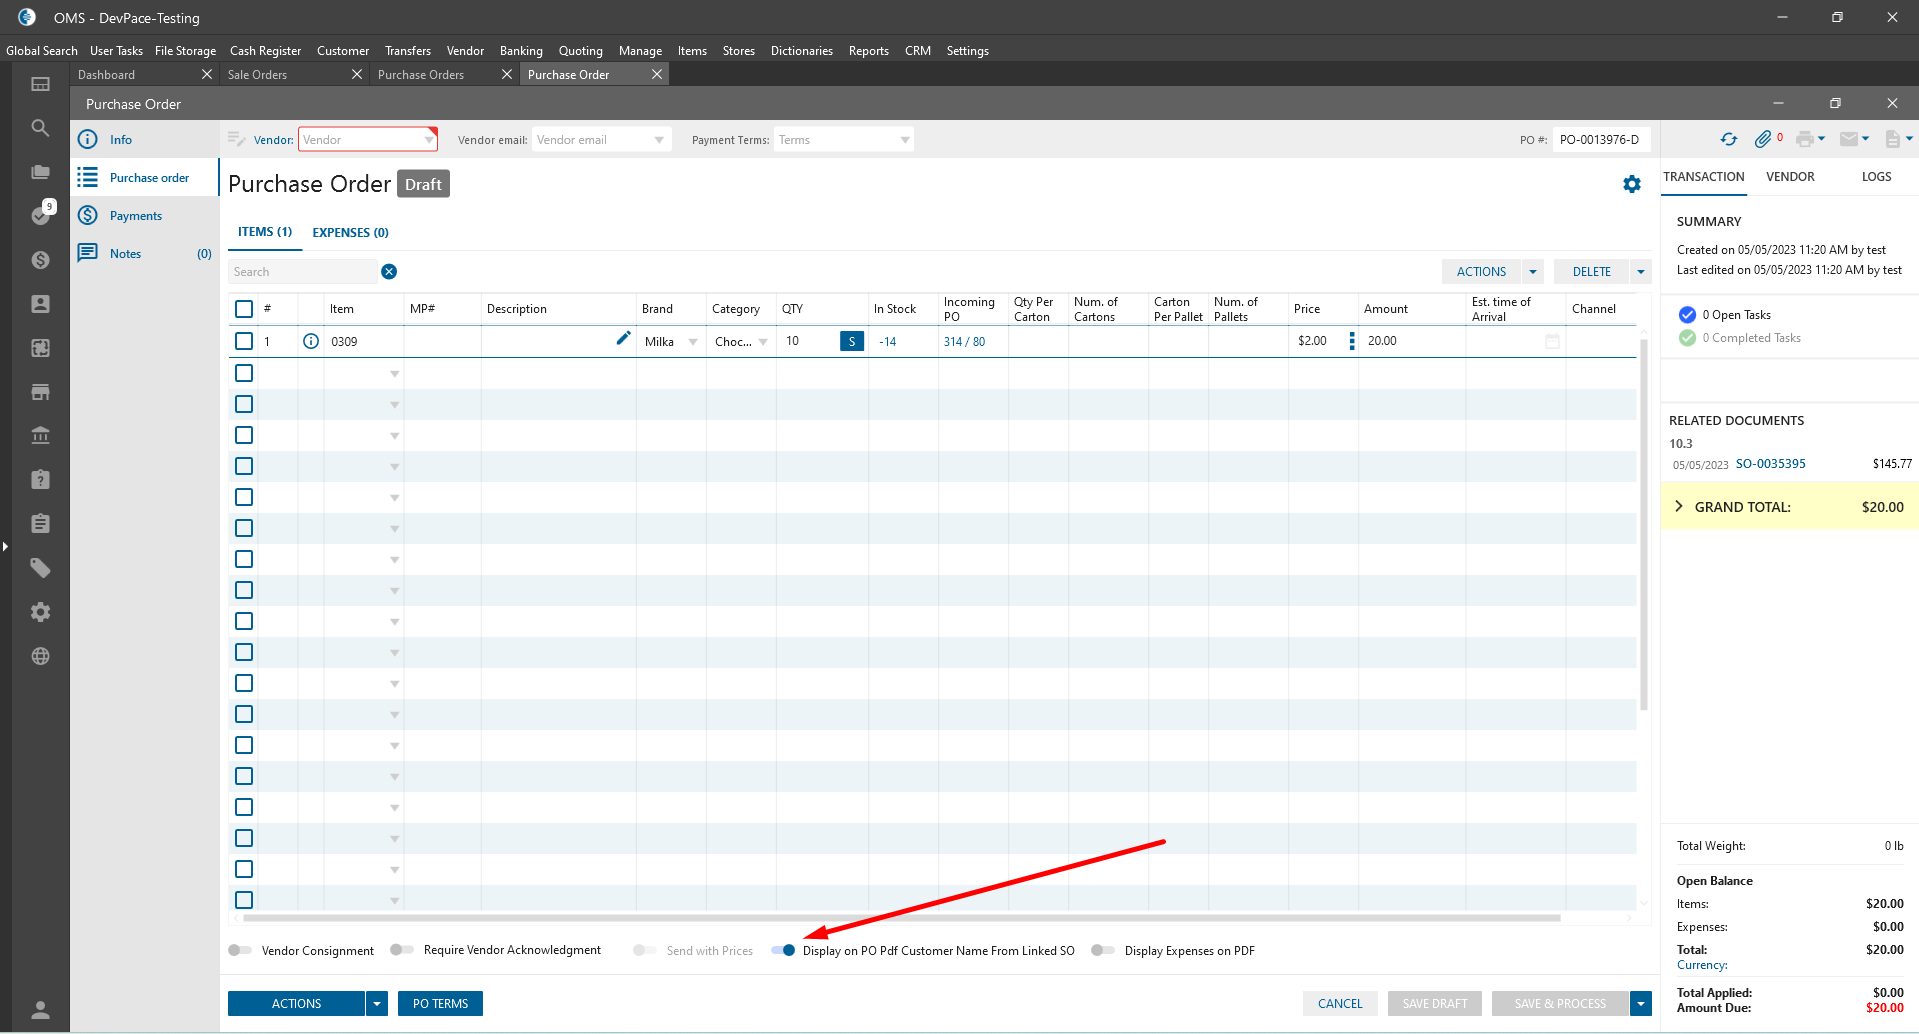The image size is (1919, 1034).
Task: Open the Est. time of Arrival calendar icon
Action: pos(1552,341)
